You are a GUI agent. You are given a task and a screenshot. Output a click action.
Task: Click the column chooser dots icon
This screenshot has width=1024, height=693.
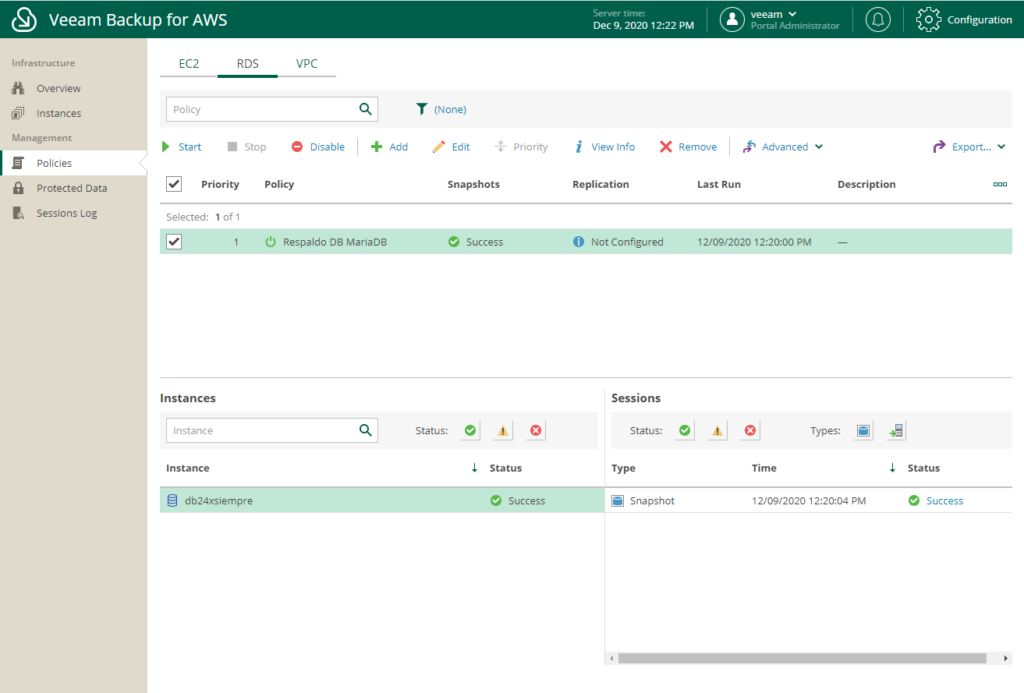(1000, 184)
